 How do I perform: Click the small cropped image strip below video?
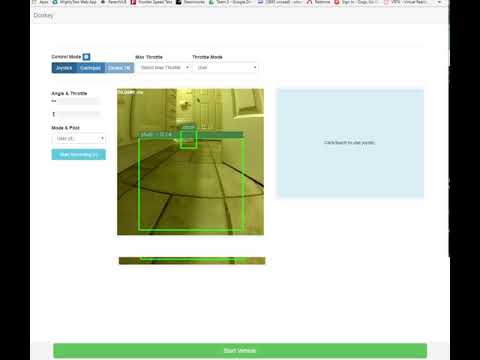[x=192, y=260]
